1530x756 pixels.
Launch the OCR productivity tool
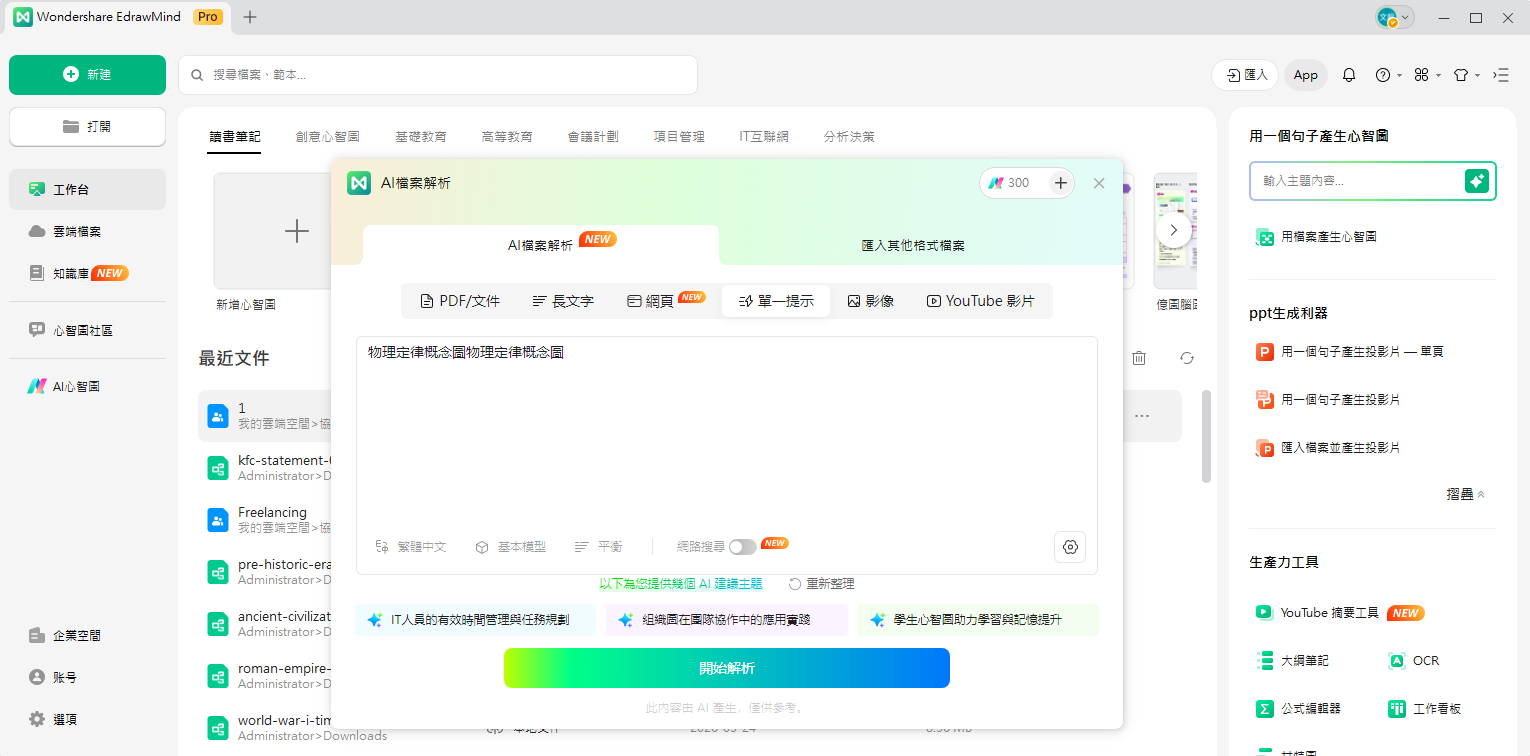pos(1414,660)
